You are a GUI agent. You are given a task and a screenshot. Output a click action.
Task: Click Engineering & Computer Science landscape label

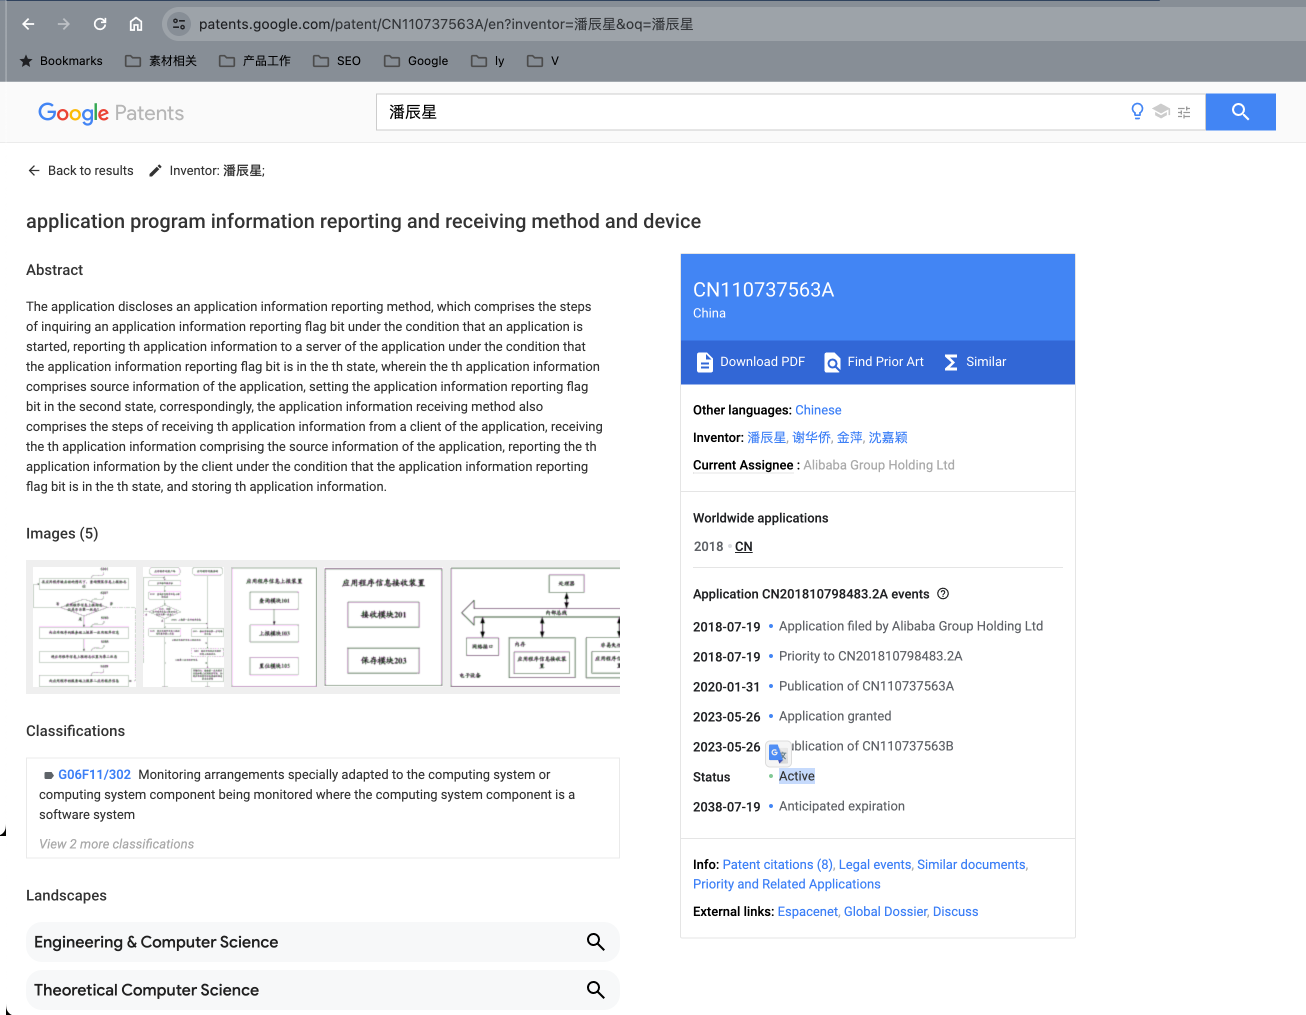pyautogui.click(x=156, y=942)
